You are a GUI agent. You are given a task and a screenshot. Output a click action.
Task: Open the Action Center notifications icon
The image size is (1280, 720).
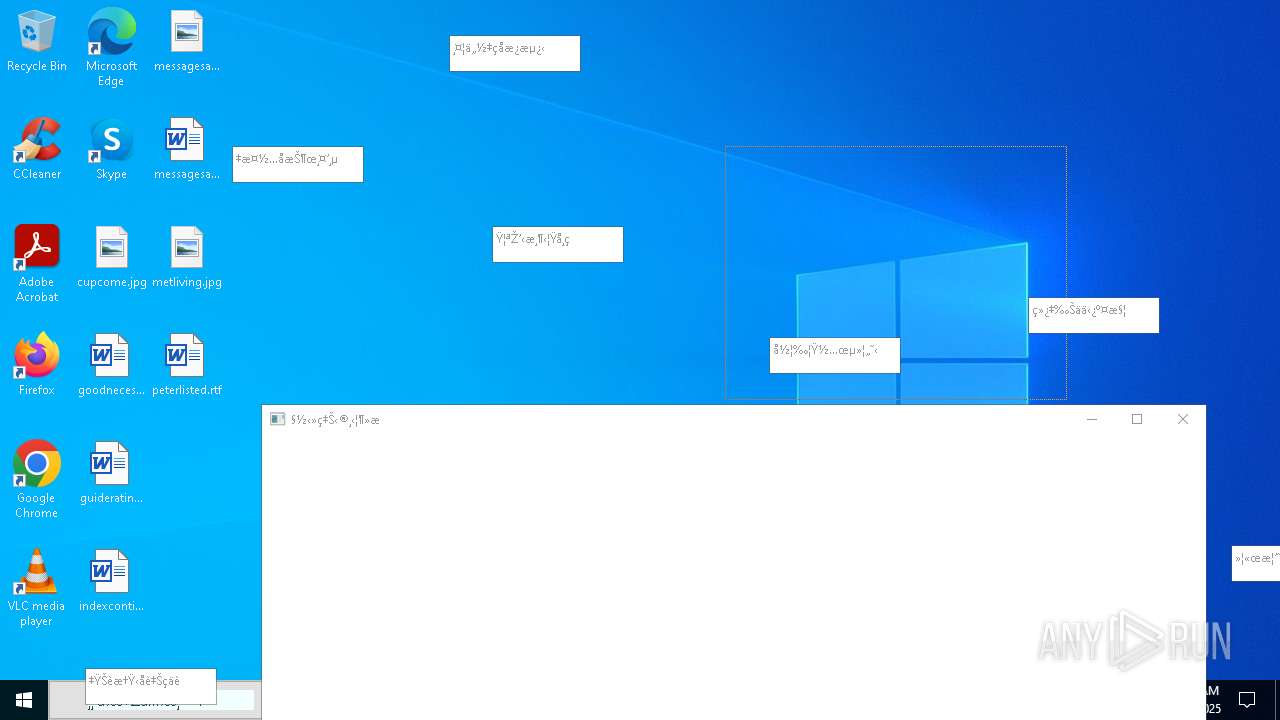[1247, 700]
